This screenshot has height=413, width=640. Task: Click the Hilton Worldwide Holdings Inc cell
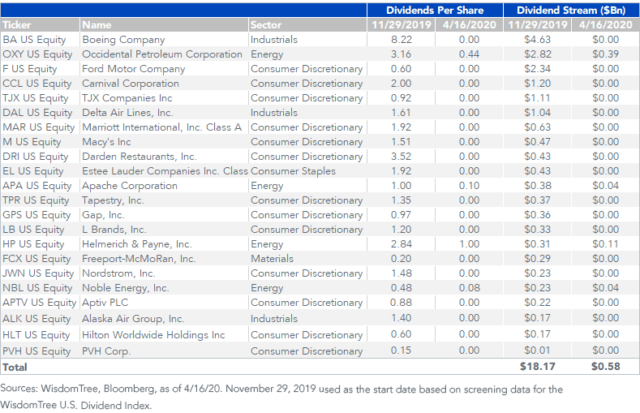tap(153, 336)
